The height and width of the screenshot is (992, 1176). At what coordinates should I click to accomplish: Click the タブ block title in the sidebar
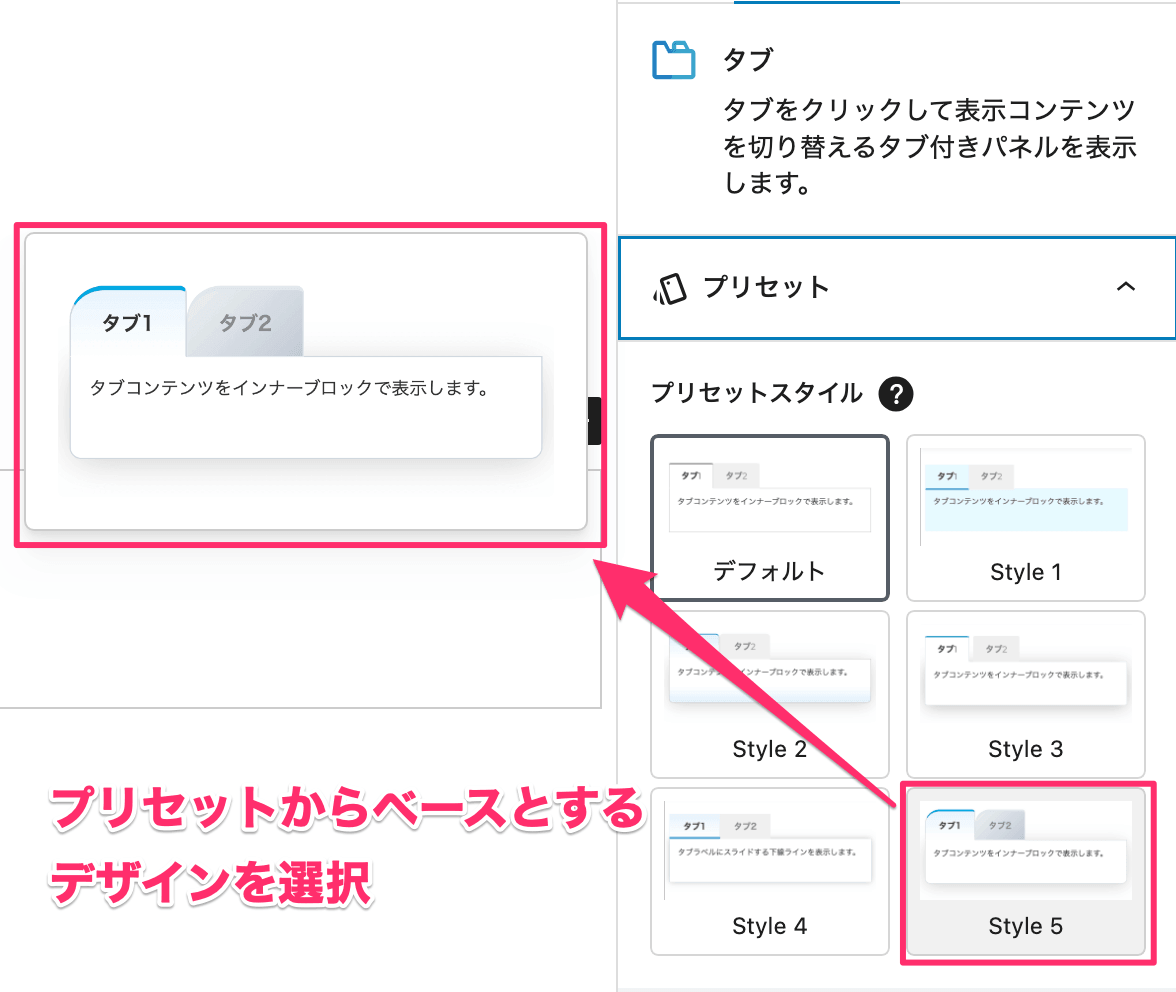[x=748, y=60]
